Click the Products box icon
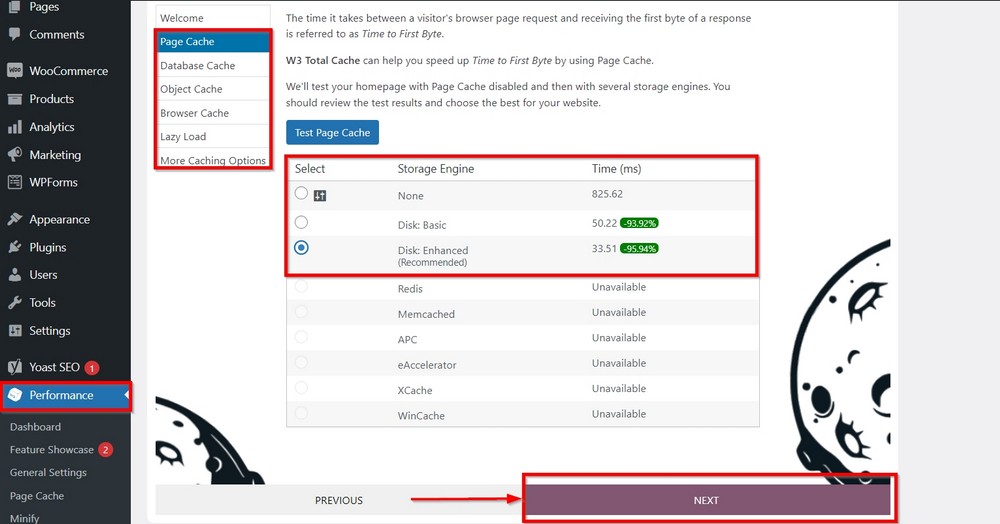Screen dimensions: 1000x524 [x=15, y=99]
